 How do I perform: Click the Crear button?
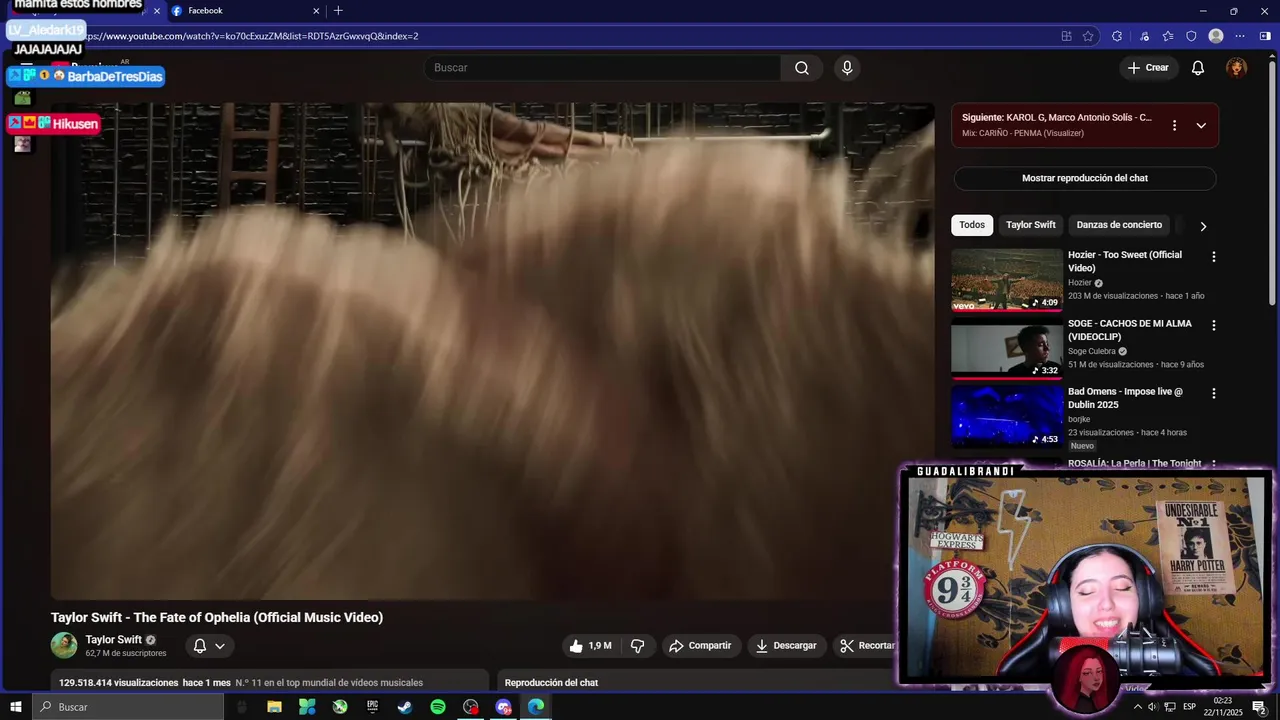click(x=1147, y=68)
